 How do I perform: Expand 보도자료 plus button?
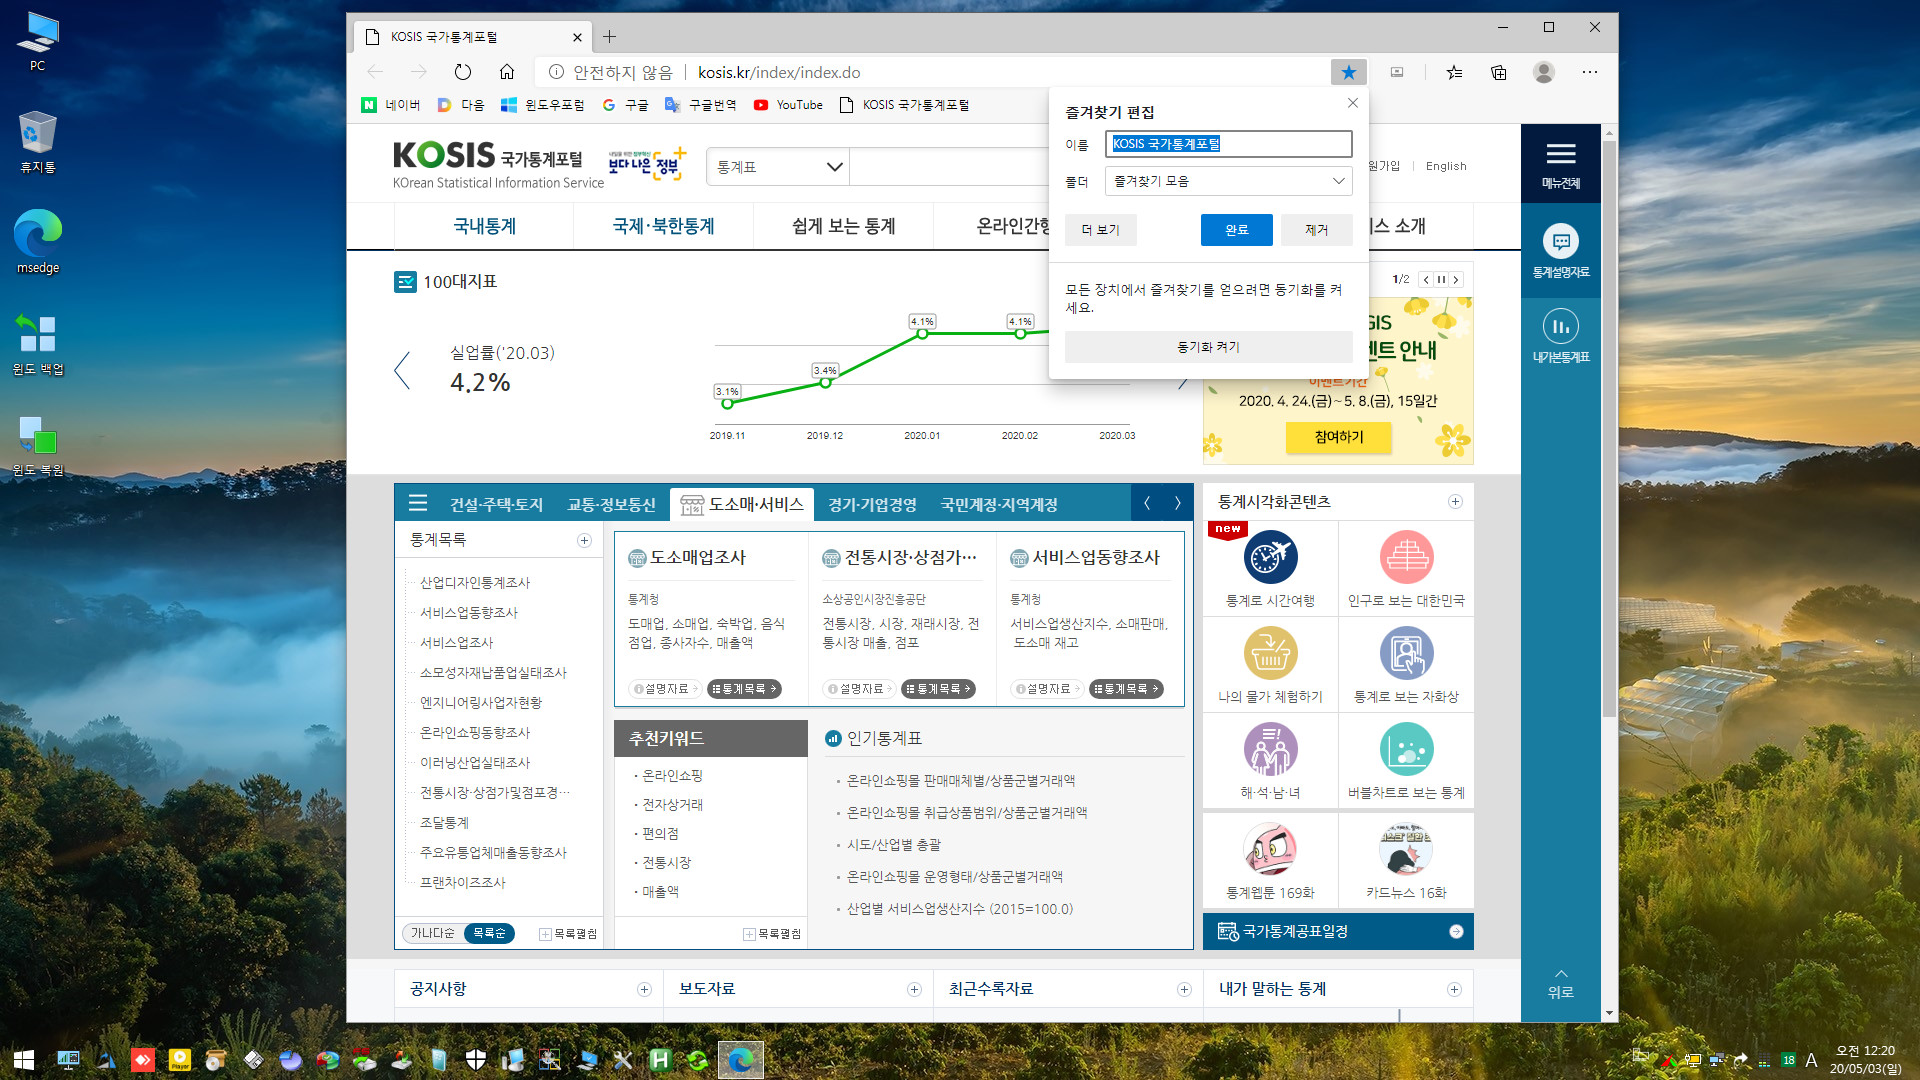(914, 989)
